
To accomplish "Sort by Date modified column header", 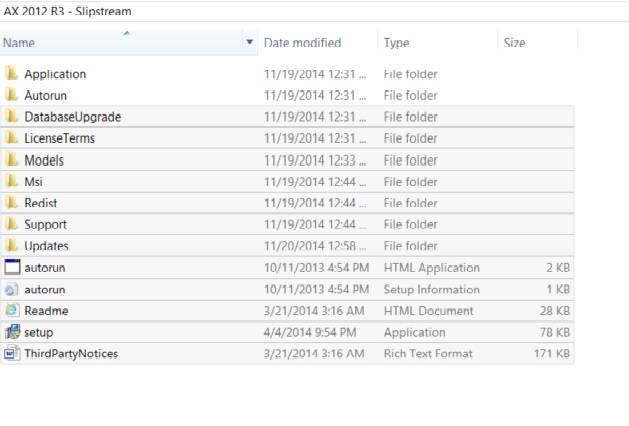I will click(x=302, y=43).
